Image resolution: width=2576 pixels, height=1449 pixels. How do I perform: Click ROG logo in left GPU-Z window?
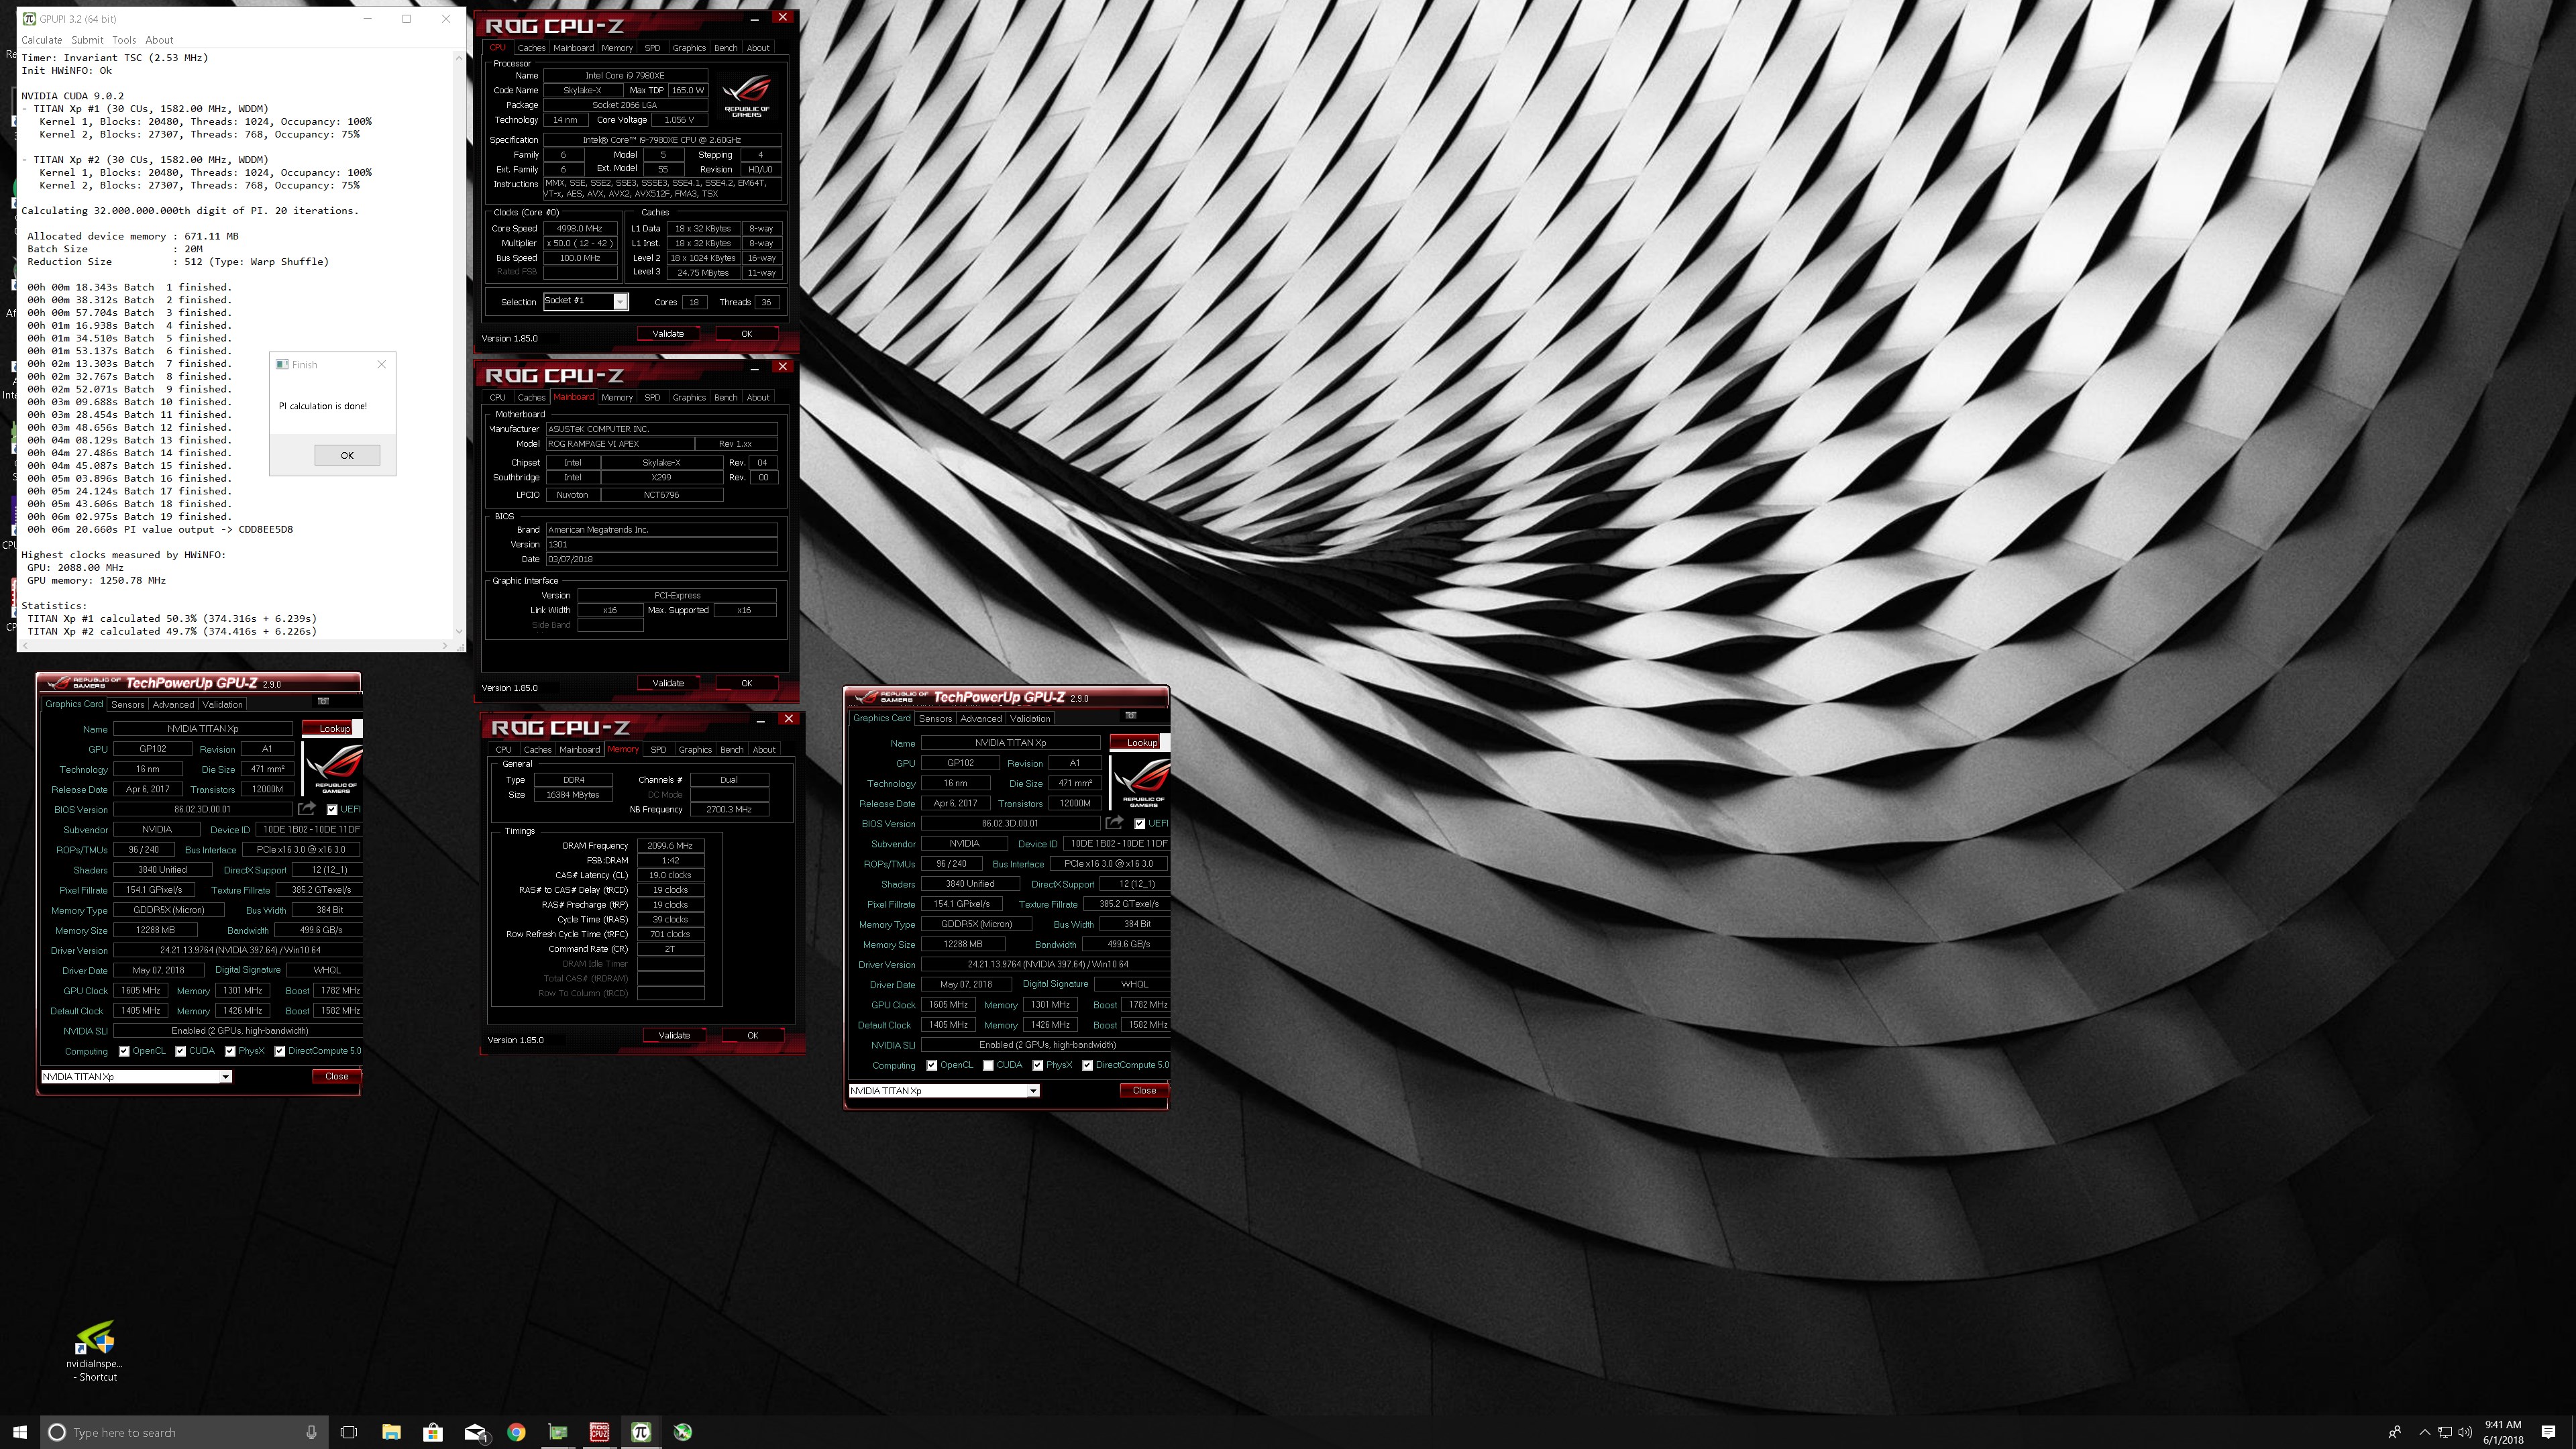[334, 769]
